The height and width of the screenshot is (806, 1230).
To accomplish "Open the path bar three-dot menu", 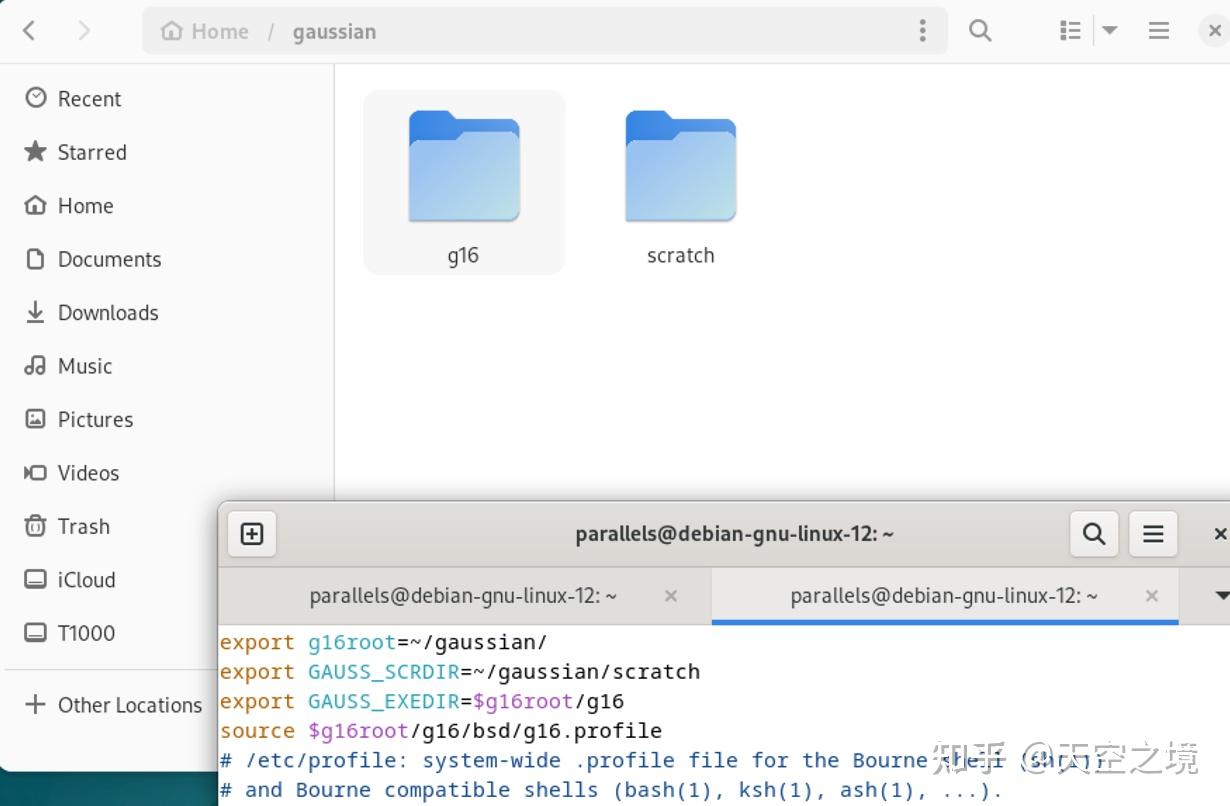I will pyautogui.click(x=922, y=31).
